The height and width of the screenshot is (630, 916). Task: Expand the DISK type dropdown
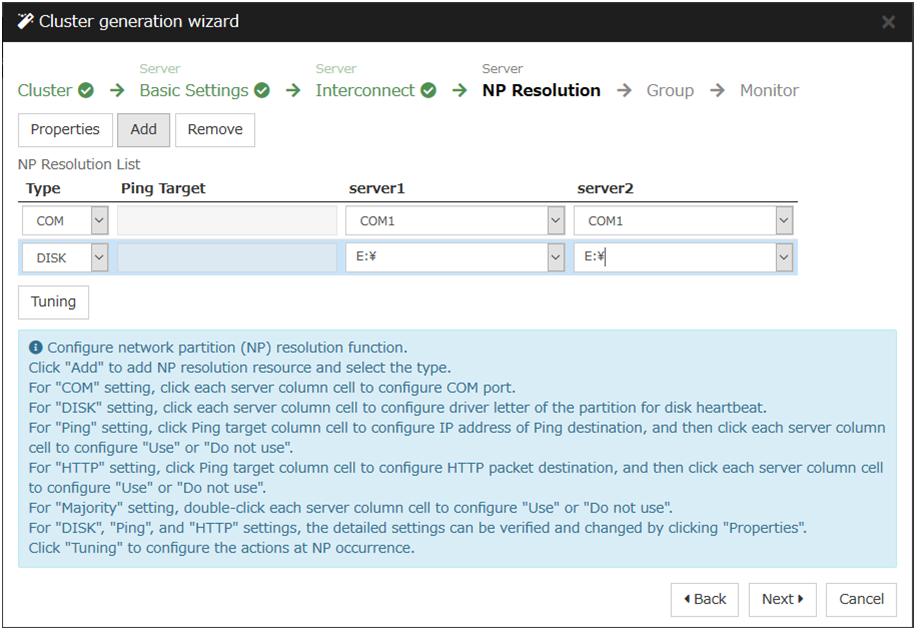(99, 258)
